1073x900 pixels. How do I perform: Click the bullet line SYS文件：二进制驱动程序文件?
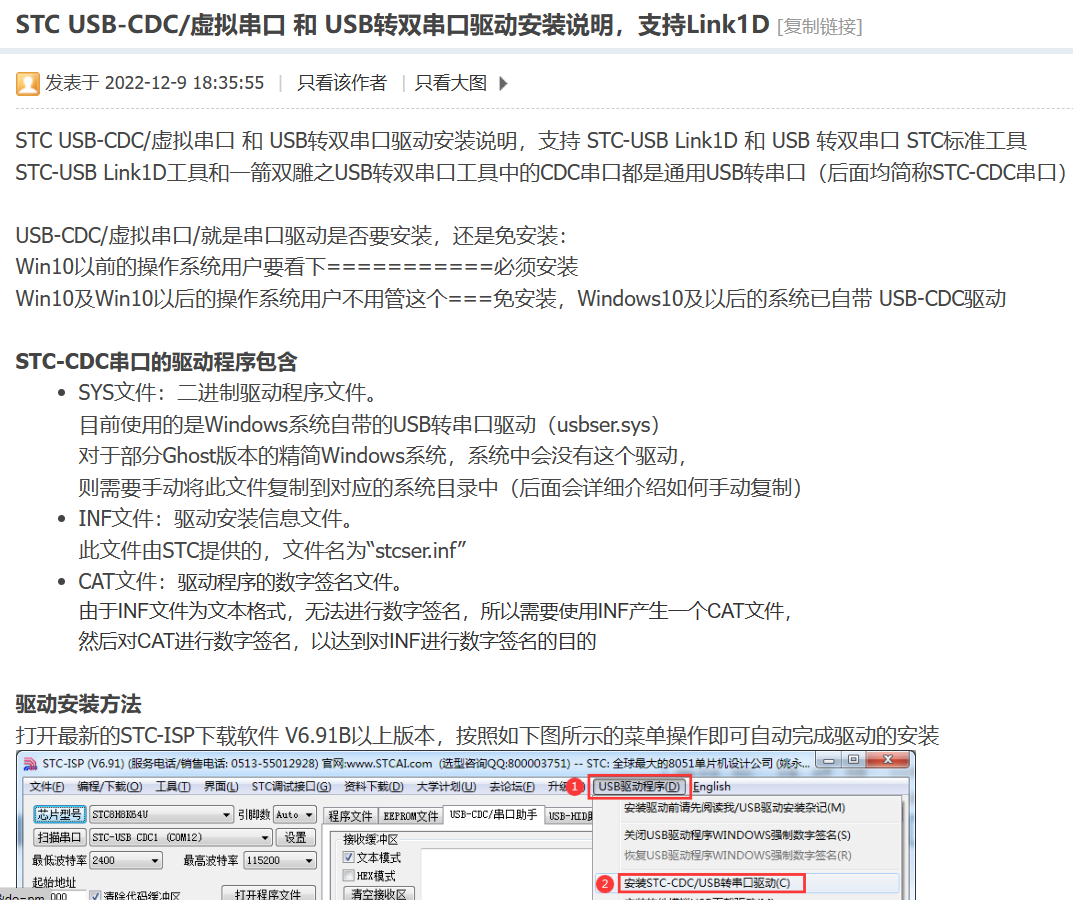228,393
